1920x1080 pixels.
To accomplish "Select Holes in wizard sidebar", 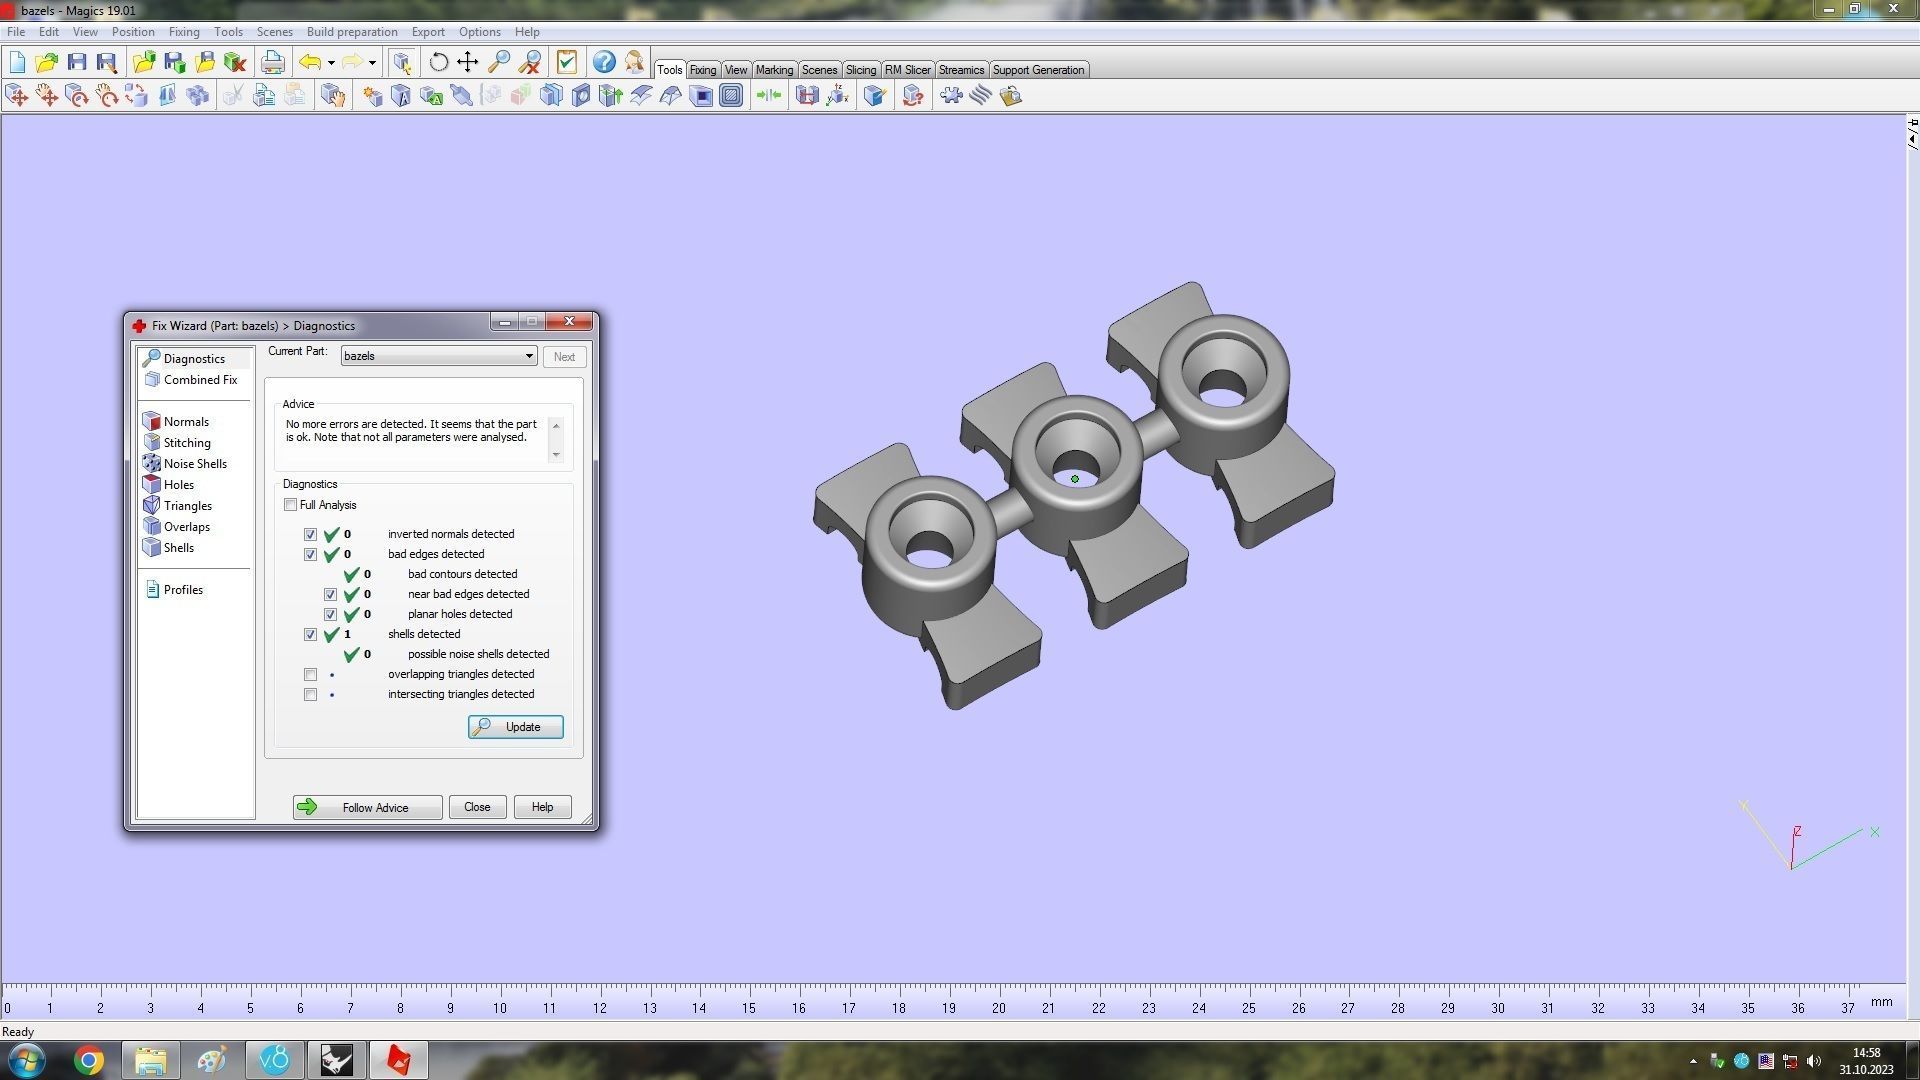I will pos(169,485).
